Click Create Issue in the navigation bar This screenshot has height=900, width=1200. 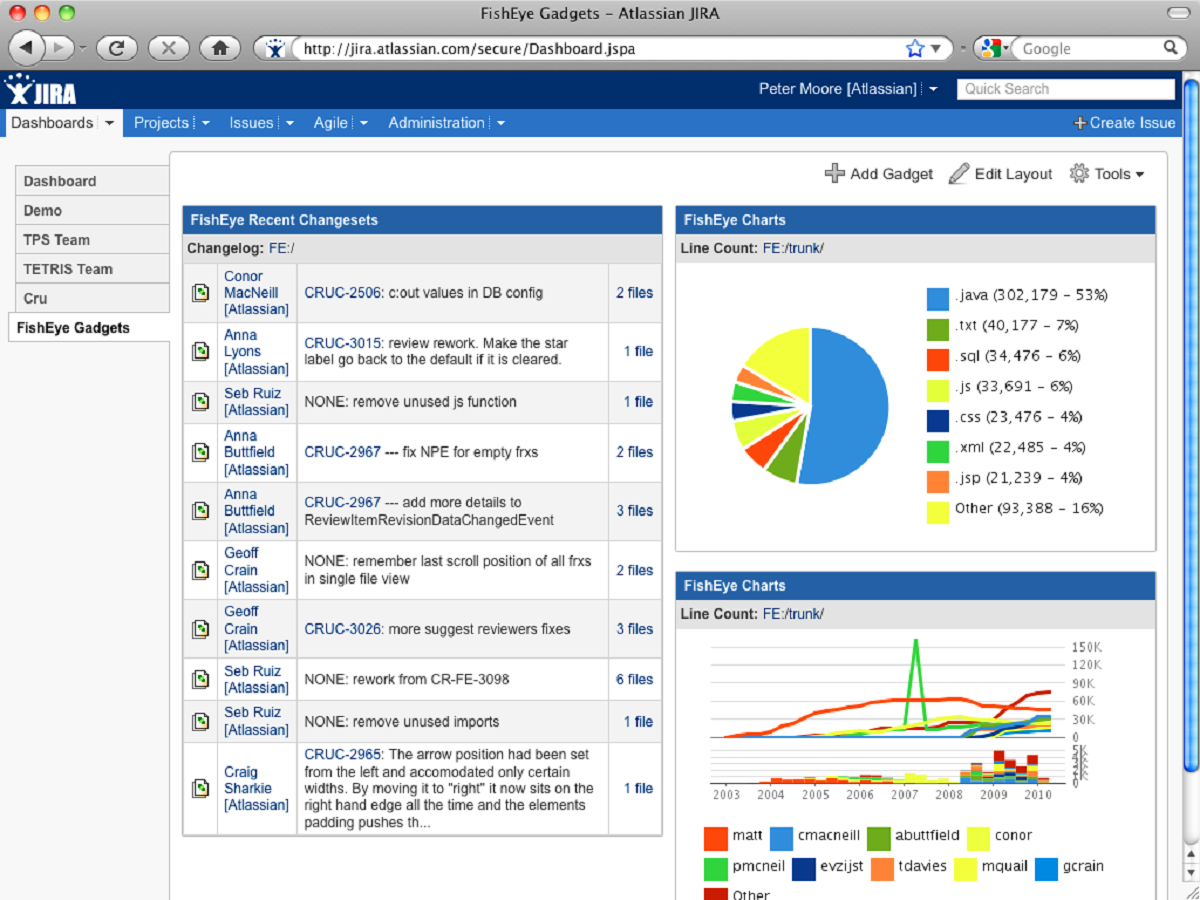[1125, 123]
